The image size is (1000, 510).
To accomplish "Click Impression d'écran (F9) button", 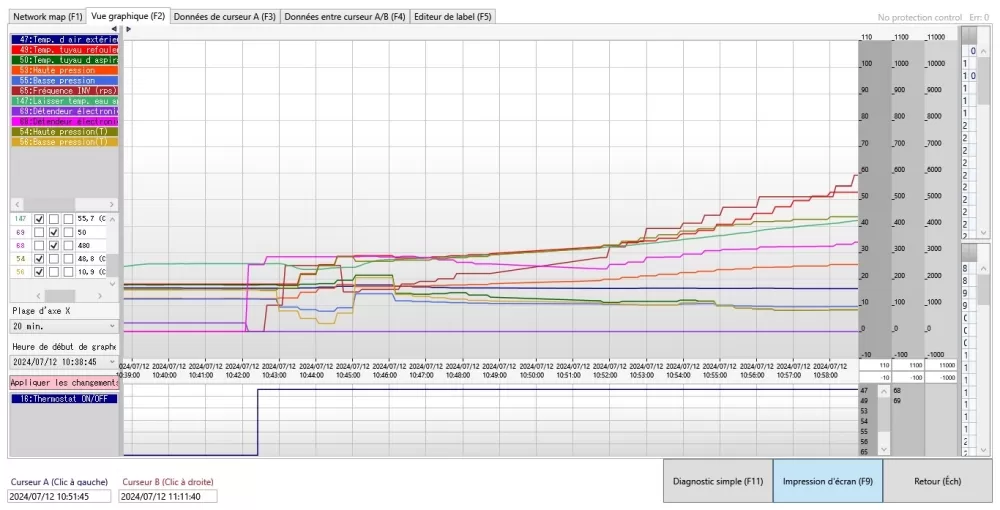I will (x=828, y=481).
